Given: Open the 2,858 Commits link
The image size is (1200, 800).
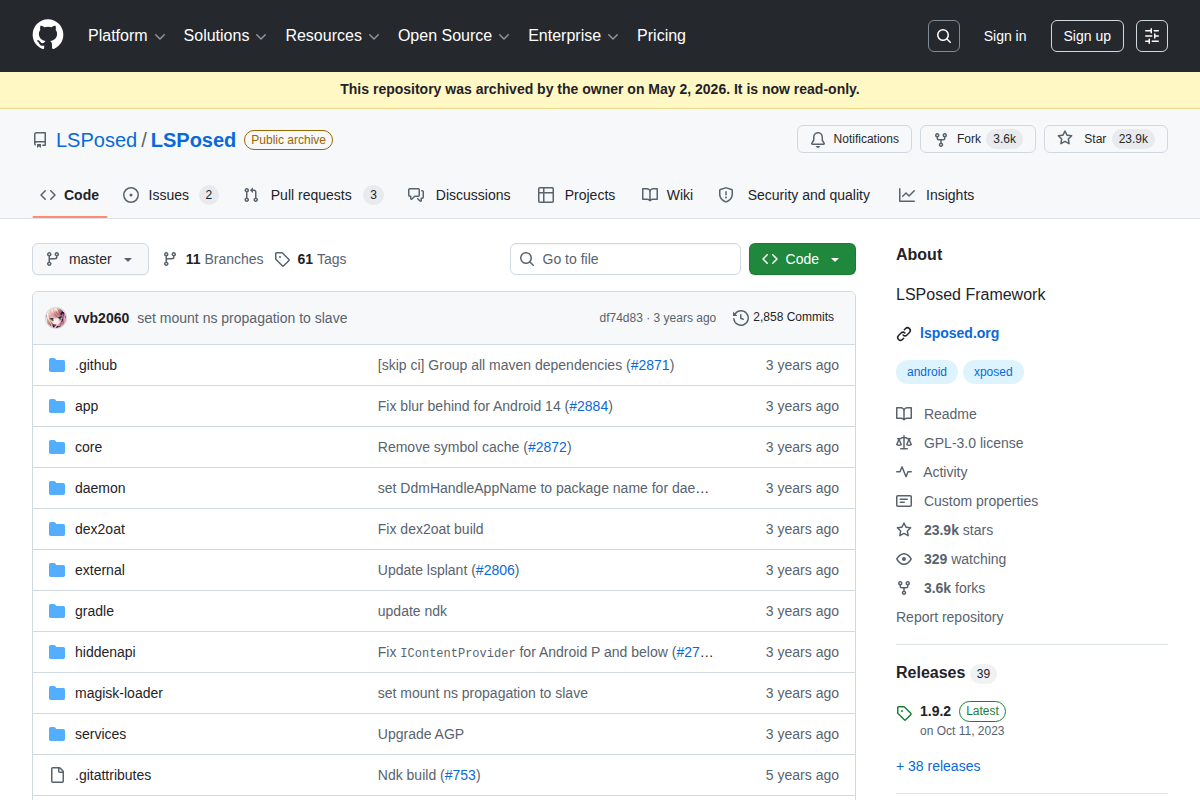Looking at the screenshot, I should coord(783,317).
